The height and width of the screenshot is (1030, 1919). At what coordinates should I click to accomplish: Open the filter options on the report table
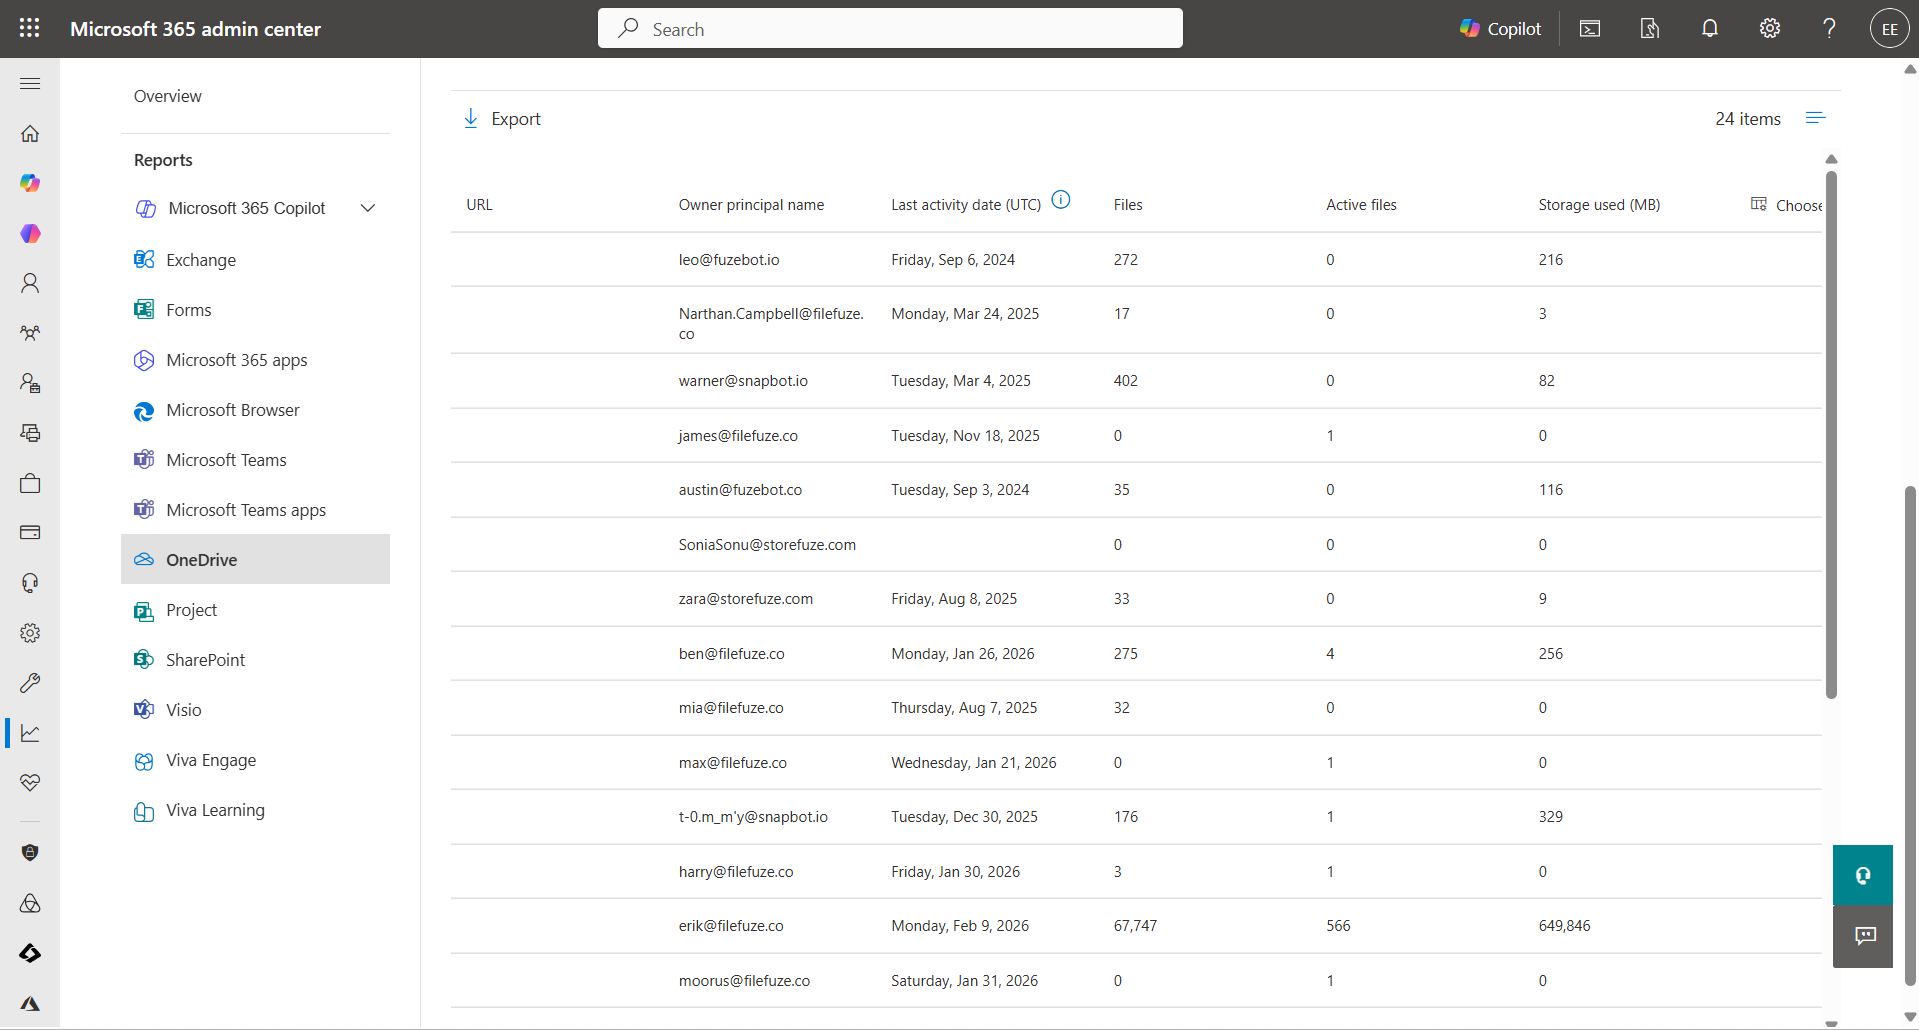coord(1815,118)
